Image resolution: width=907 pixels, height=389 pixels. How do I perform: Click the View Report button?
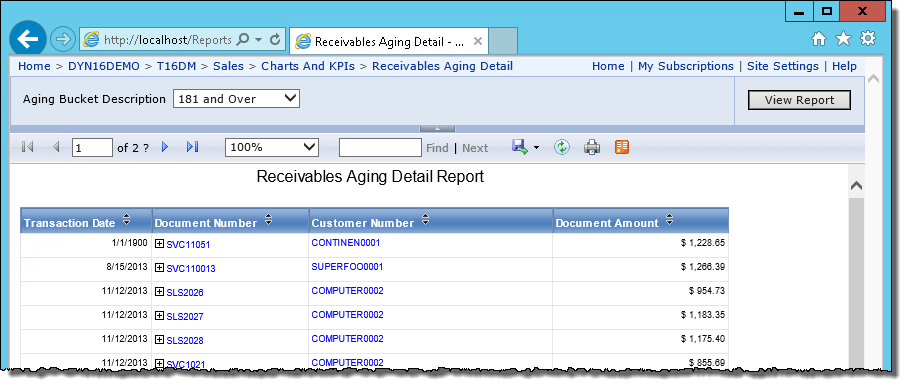tap(799, 100)
